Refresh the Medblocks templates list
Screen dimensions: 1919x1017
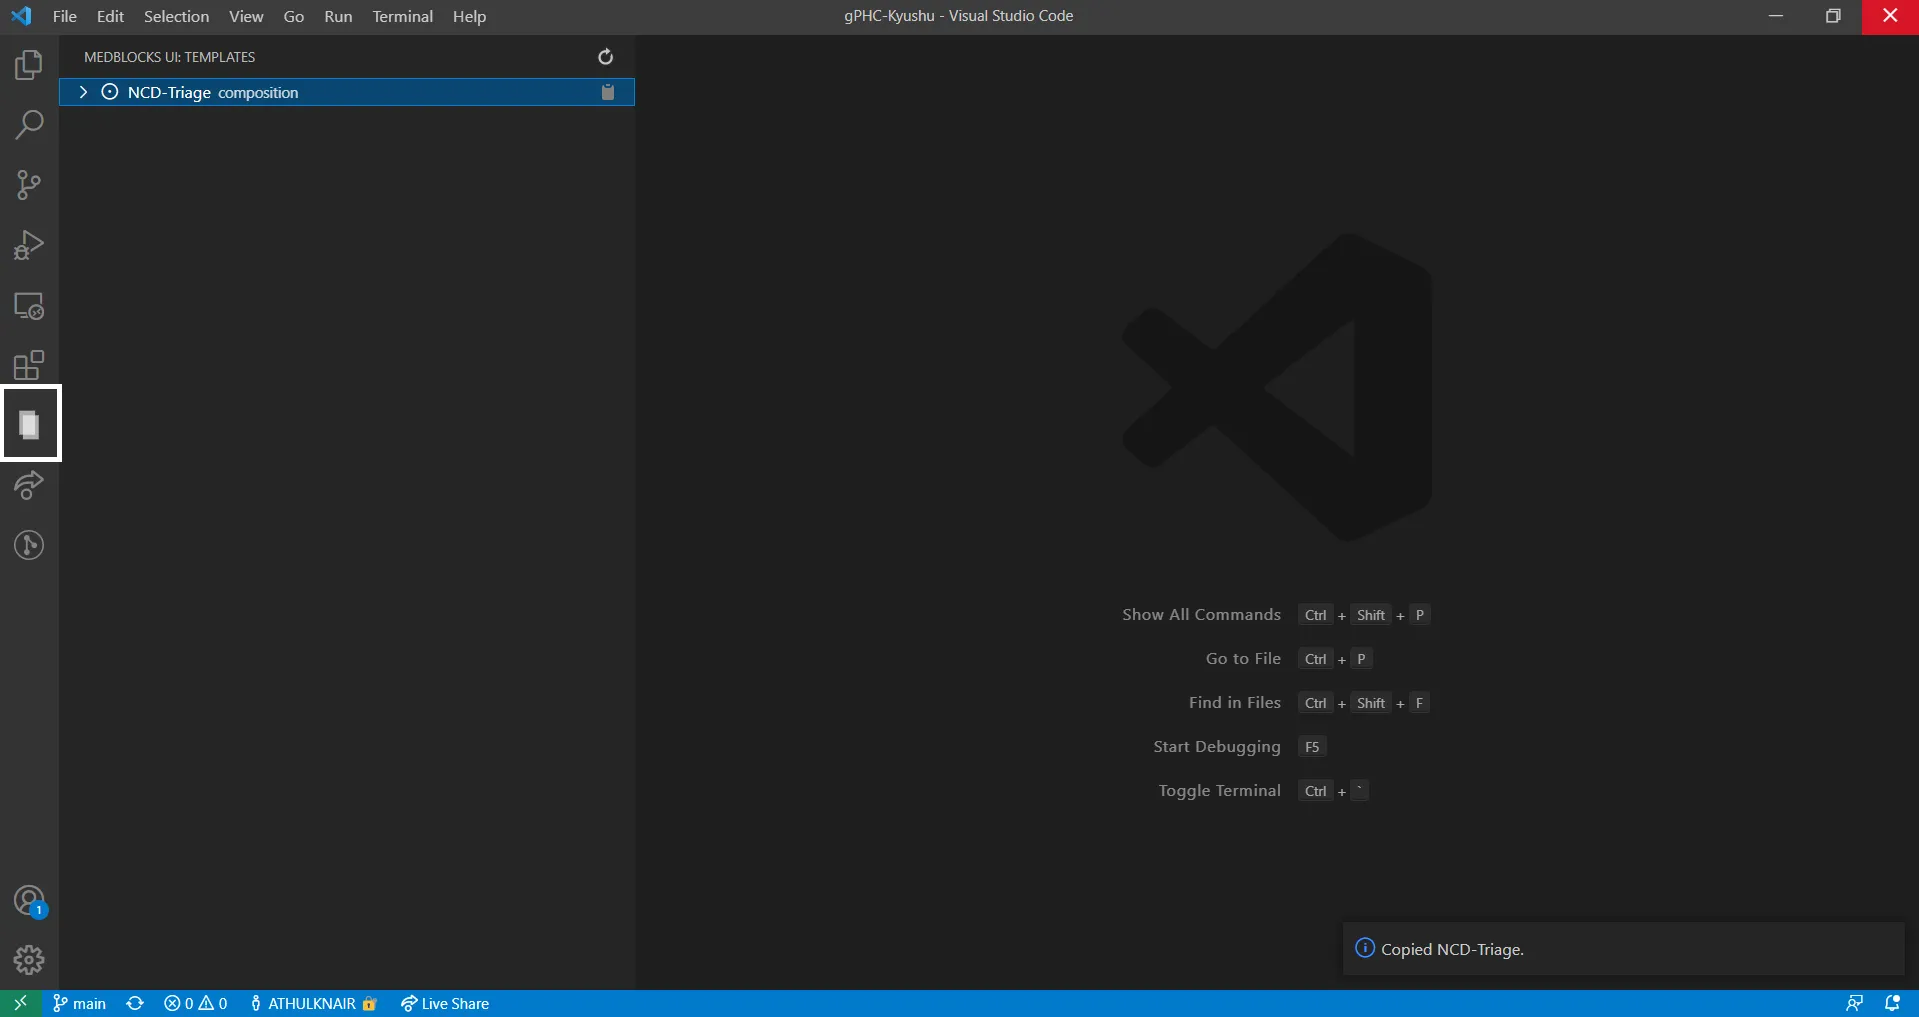point(605,57)
